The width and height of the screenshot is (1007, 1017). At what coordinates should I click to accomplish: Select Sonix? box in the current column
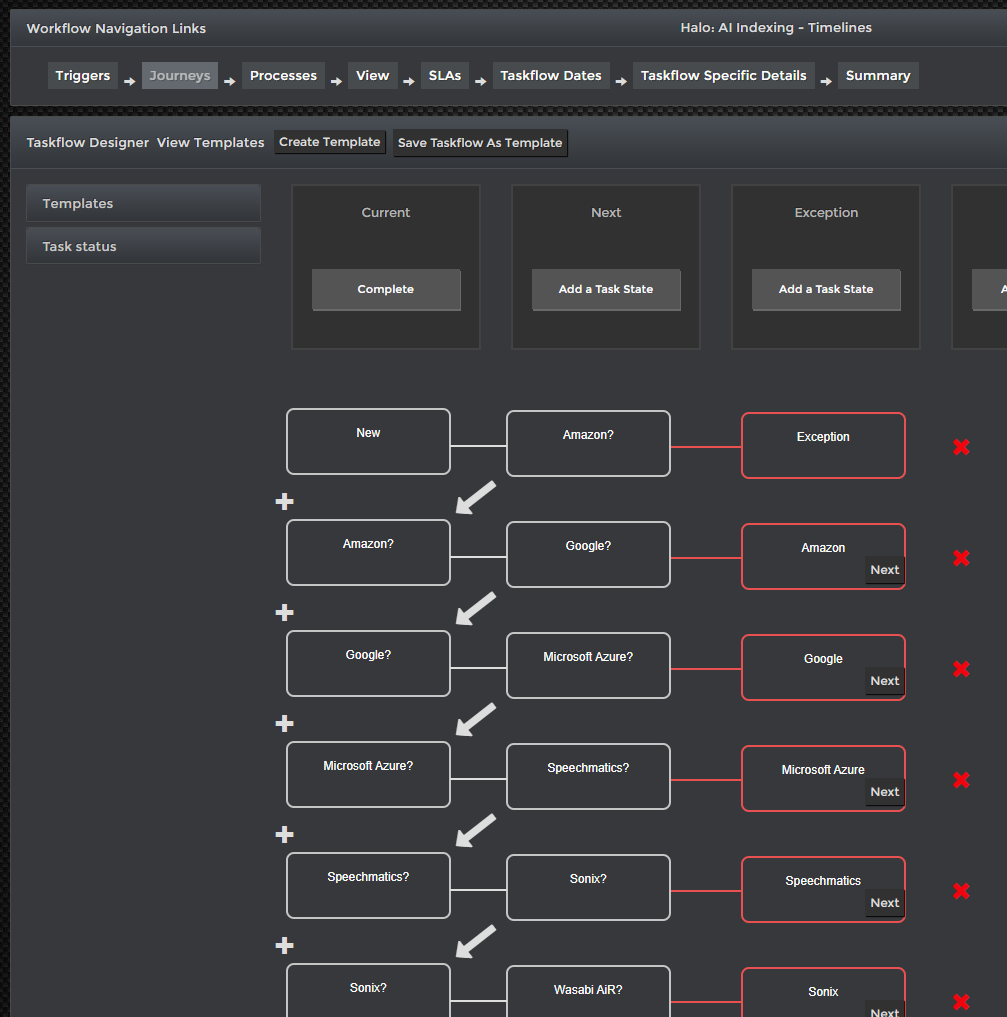368,990
